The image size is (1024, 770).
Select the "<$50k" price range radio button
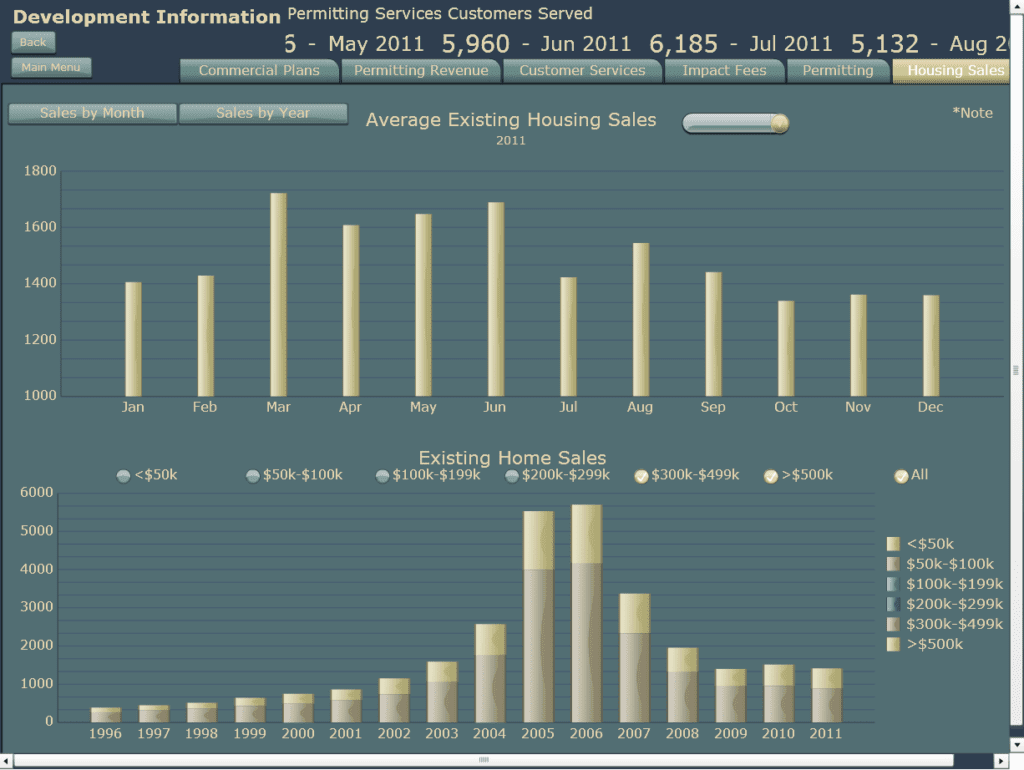124,476
